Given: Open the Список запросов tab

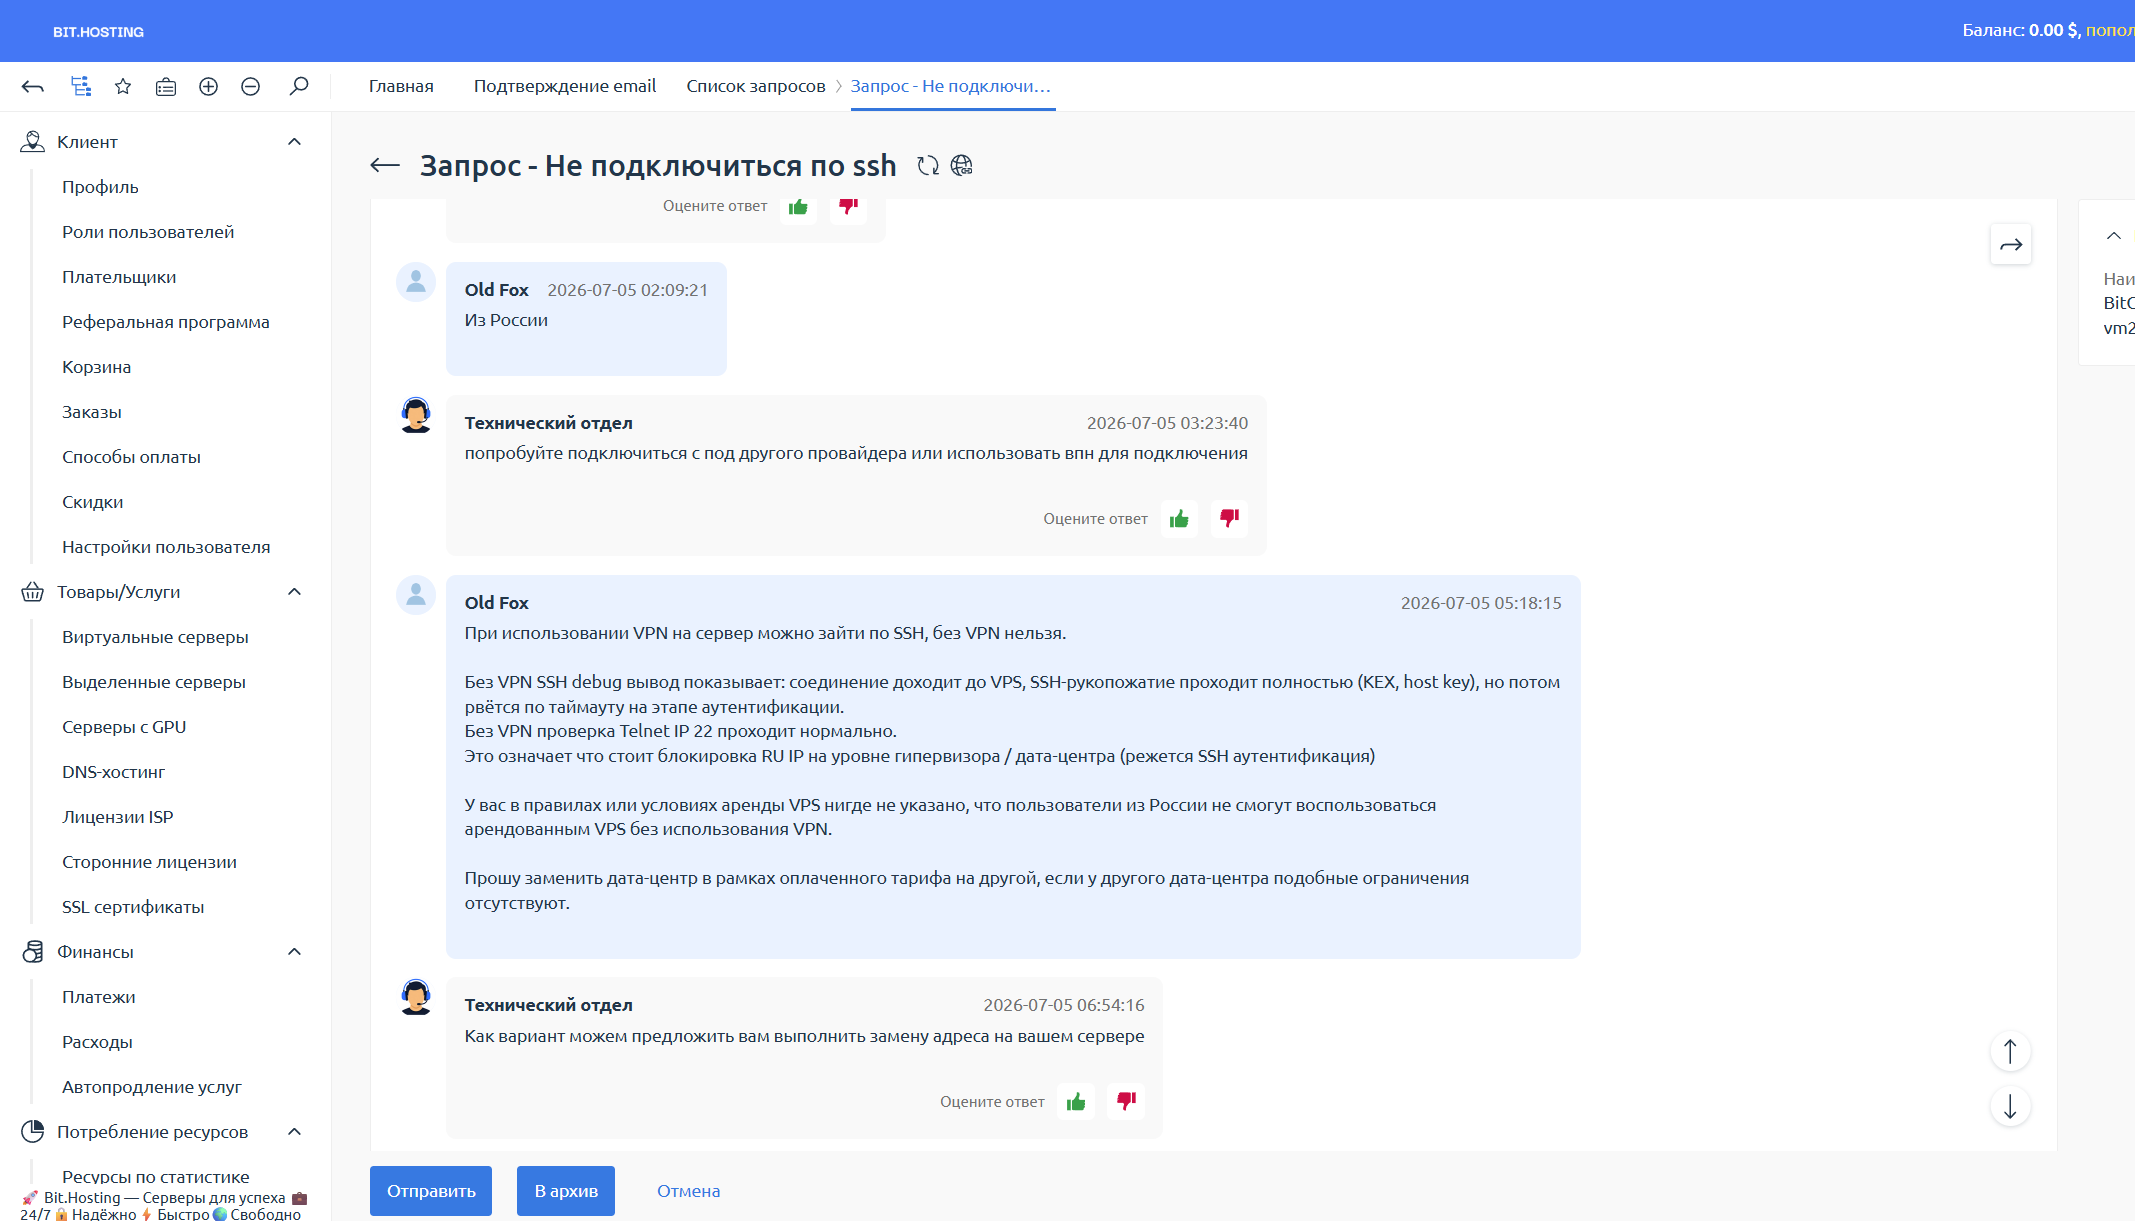Looking at the screenshot, I should pos(756,86).
